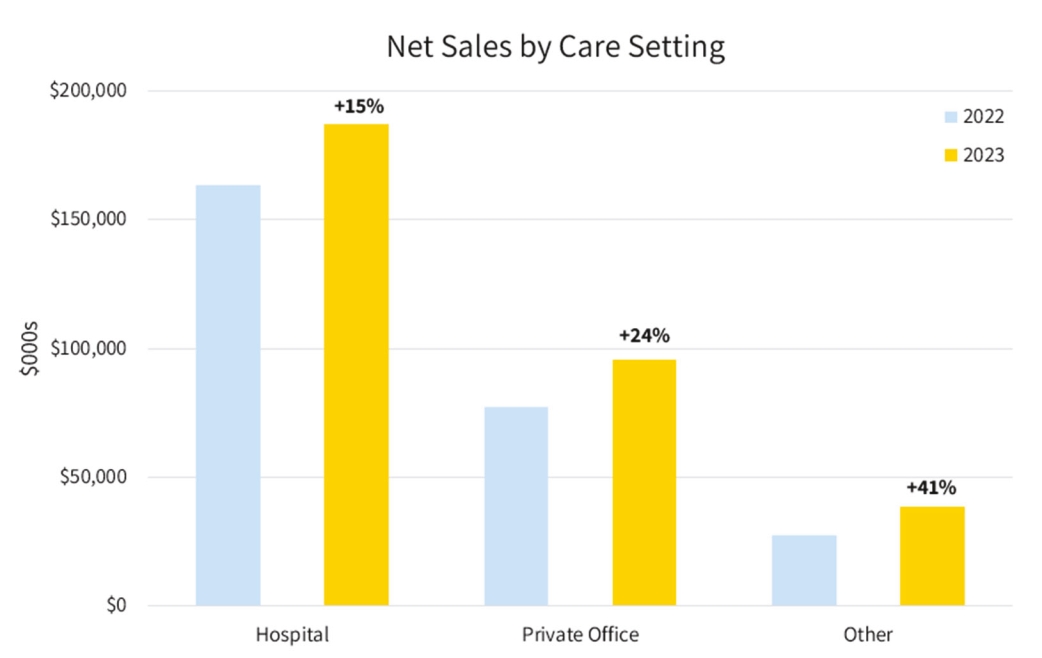Click the Other 2022 light blue bar

pos(804,570)
